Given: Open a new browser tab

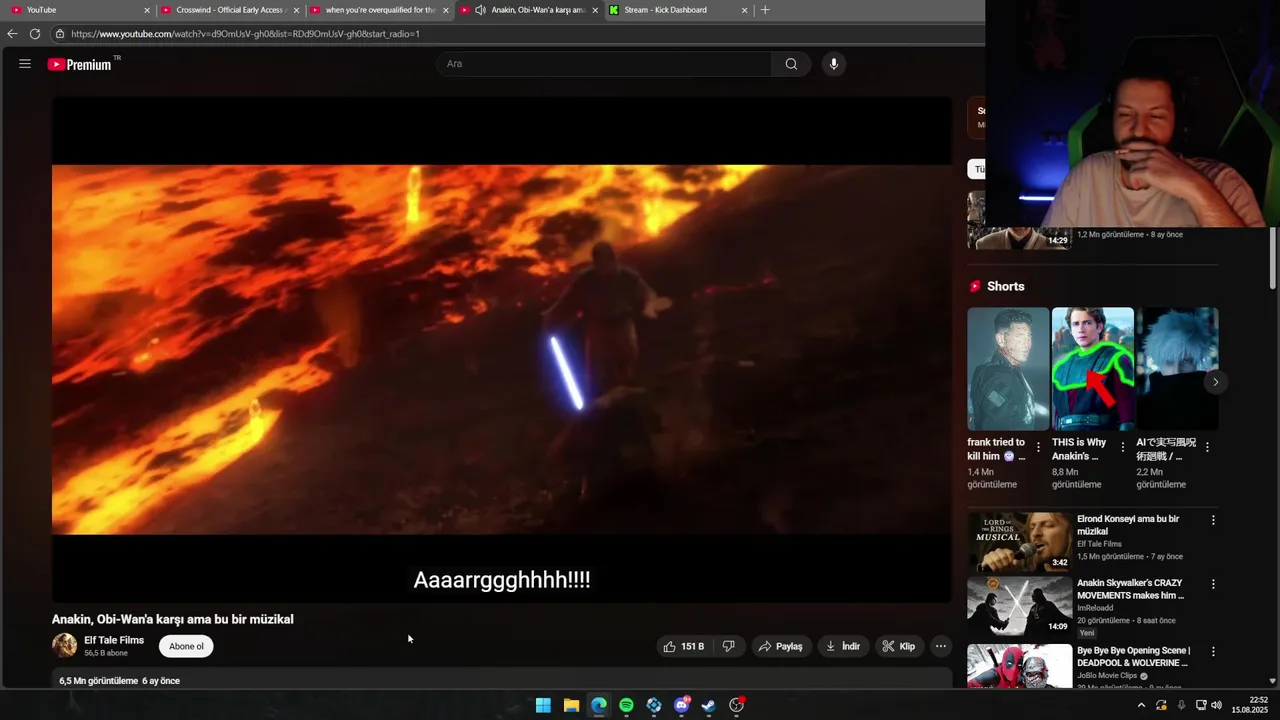Looking at the screenshot, I should [765, 10].
